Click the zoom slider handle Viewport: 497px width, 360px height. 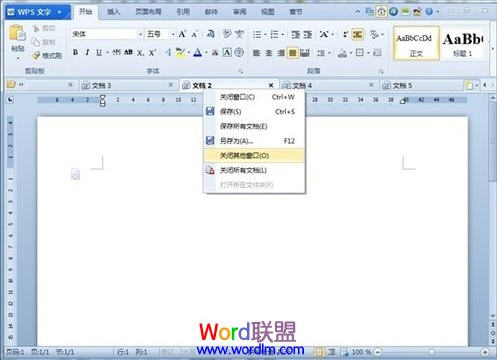tap(431, 352)
